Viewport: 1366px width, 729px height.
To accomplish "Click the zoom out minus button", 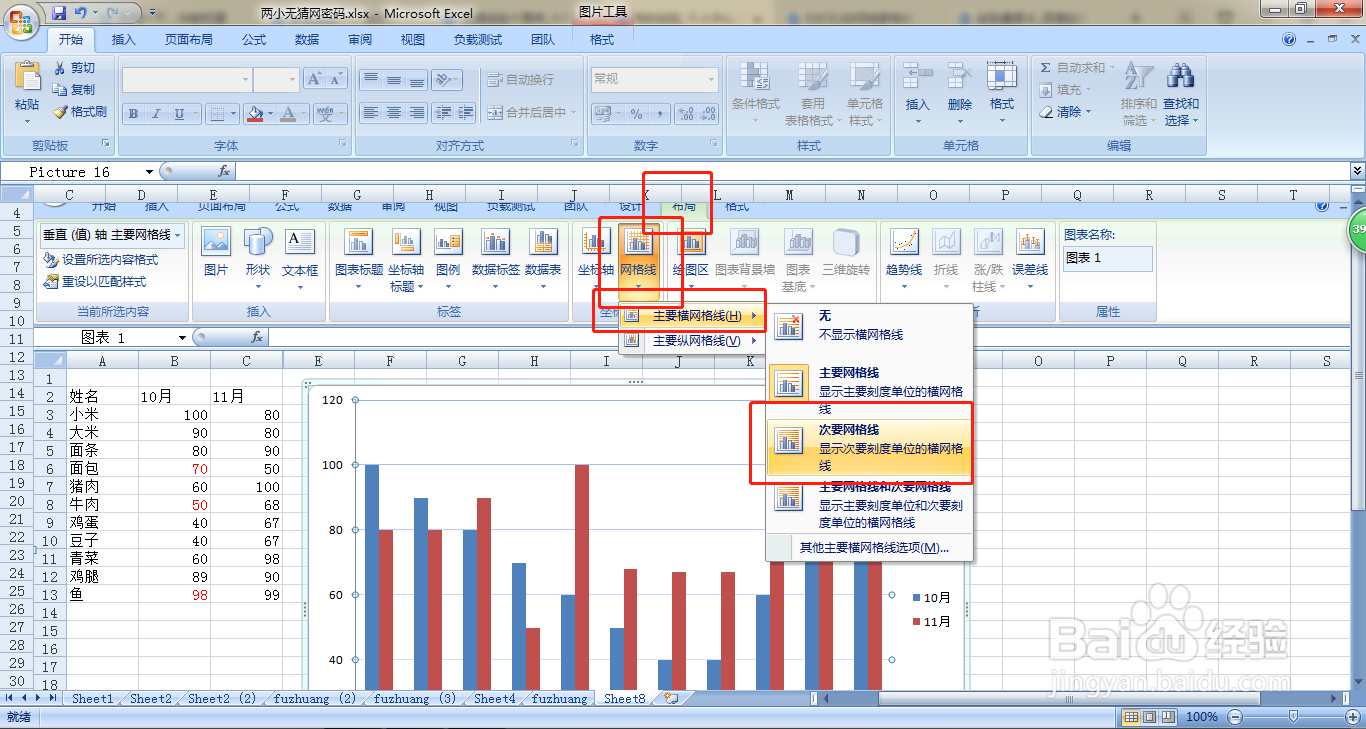I will (x=1236, y=716).
